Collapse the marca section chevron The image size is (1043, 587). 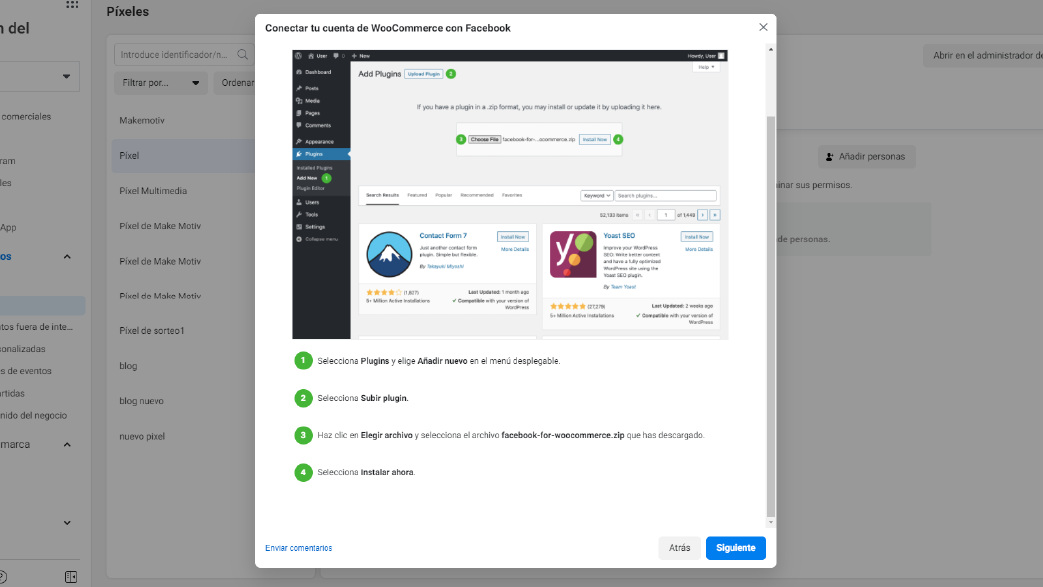tap(67, 444)
